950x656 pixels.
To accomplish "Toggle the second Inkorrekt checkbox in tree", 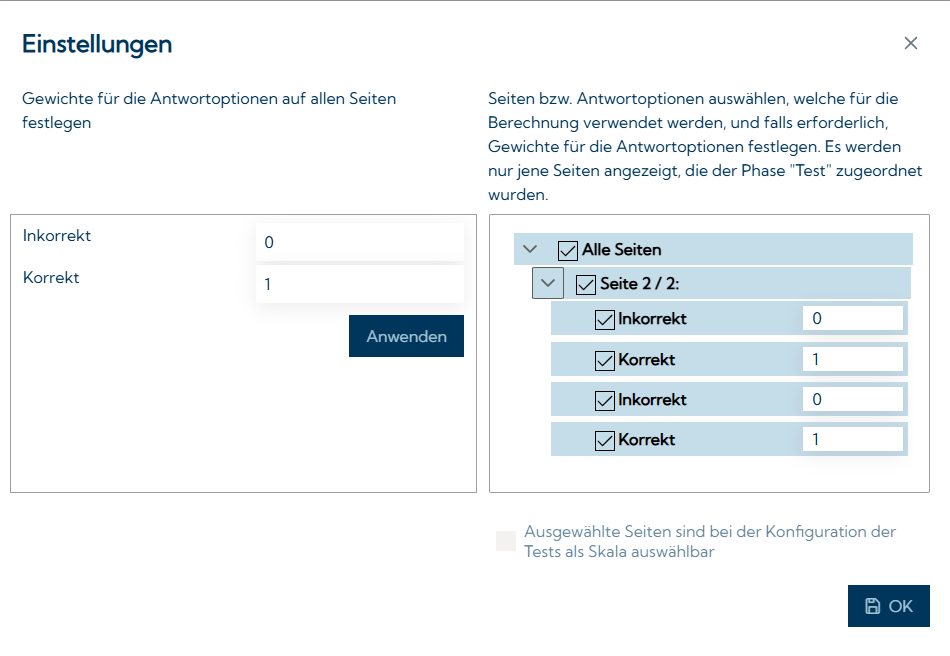I will [604, 400].
